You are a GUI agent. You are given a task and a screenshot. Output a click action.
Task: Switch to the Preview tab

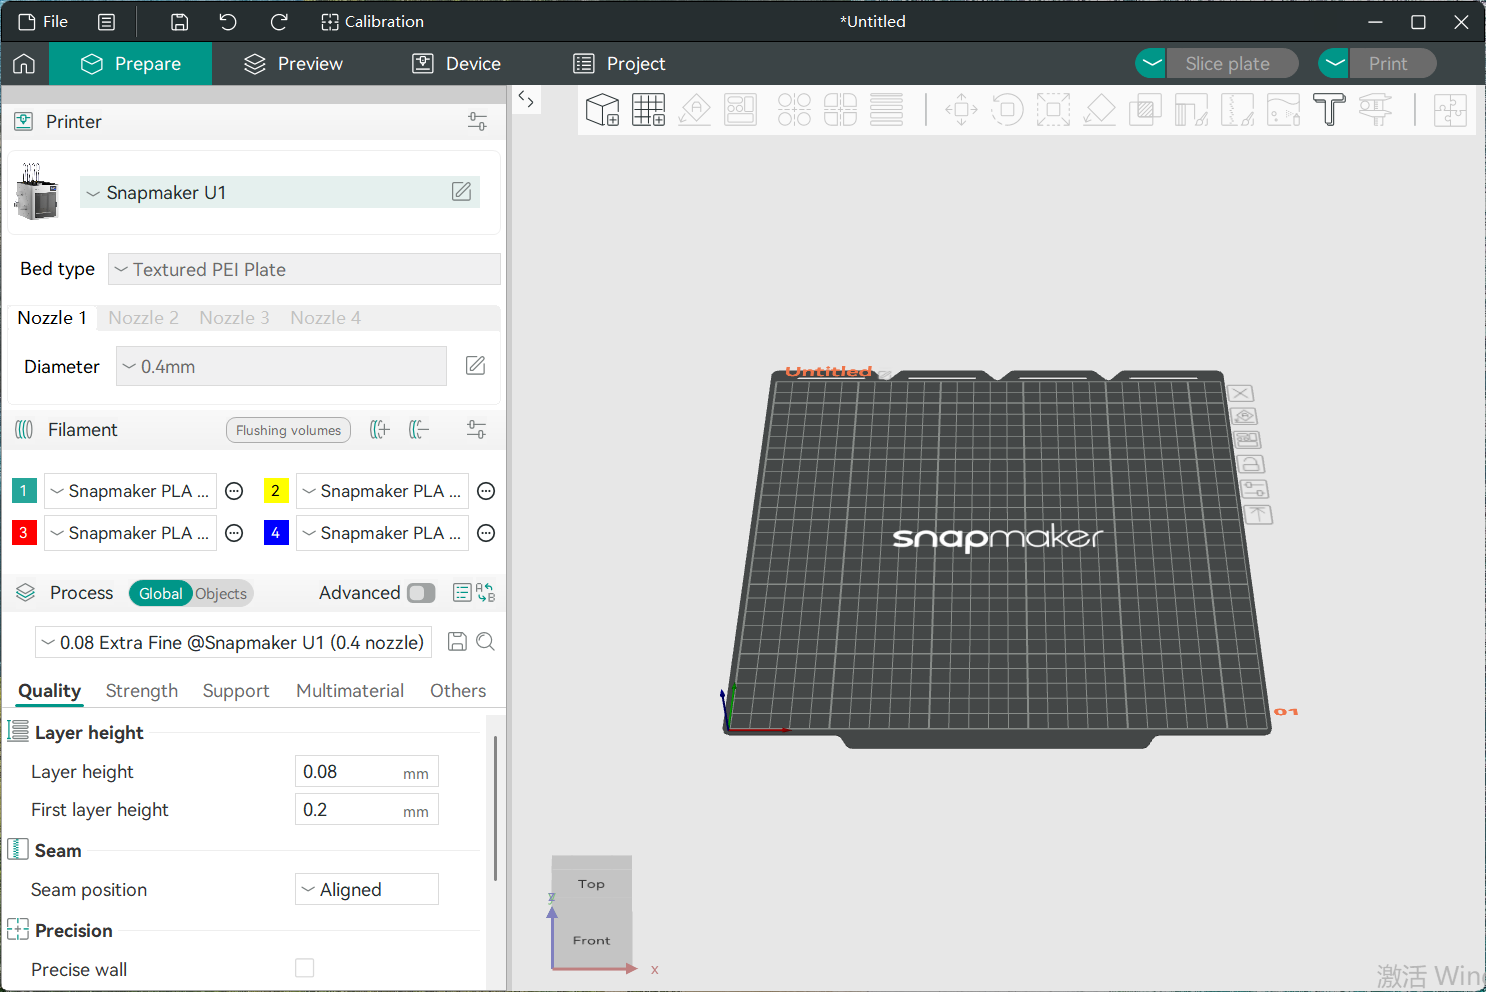coord(293,64)
